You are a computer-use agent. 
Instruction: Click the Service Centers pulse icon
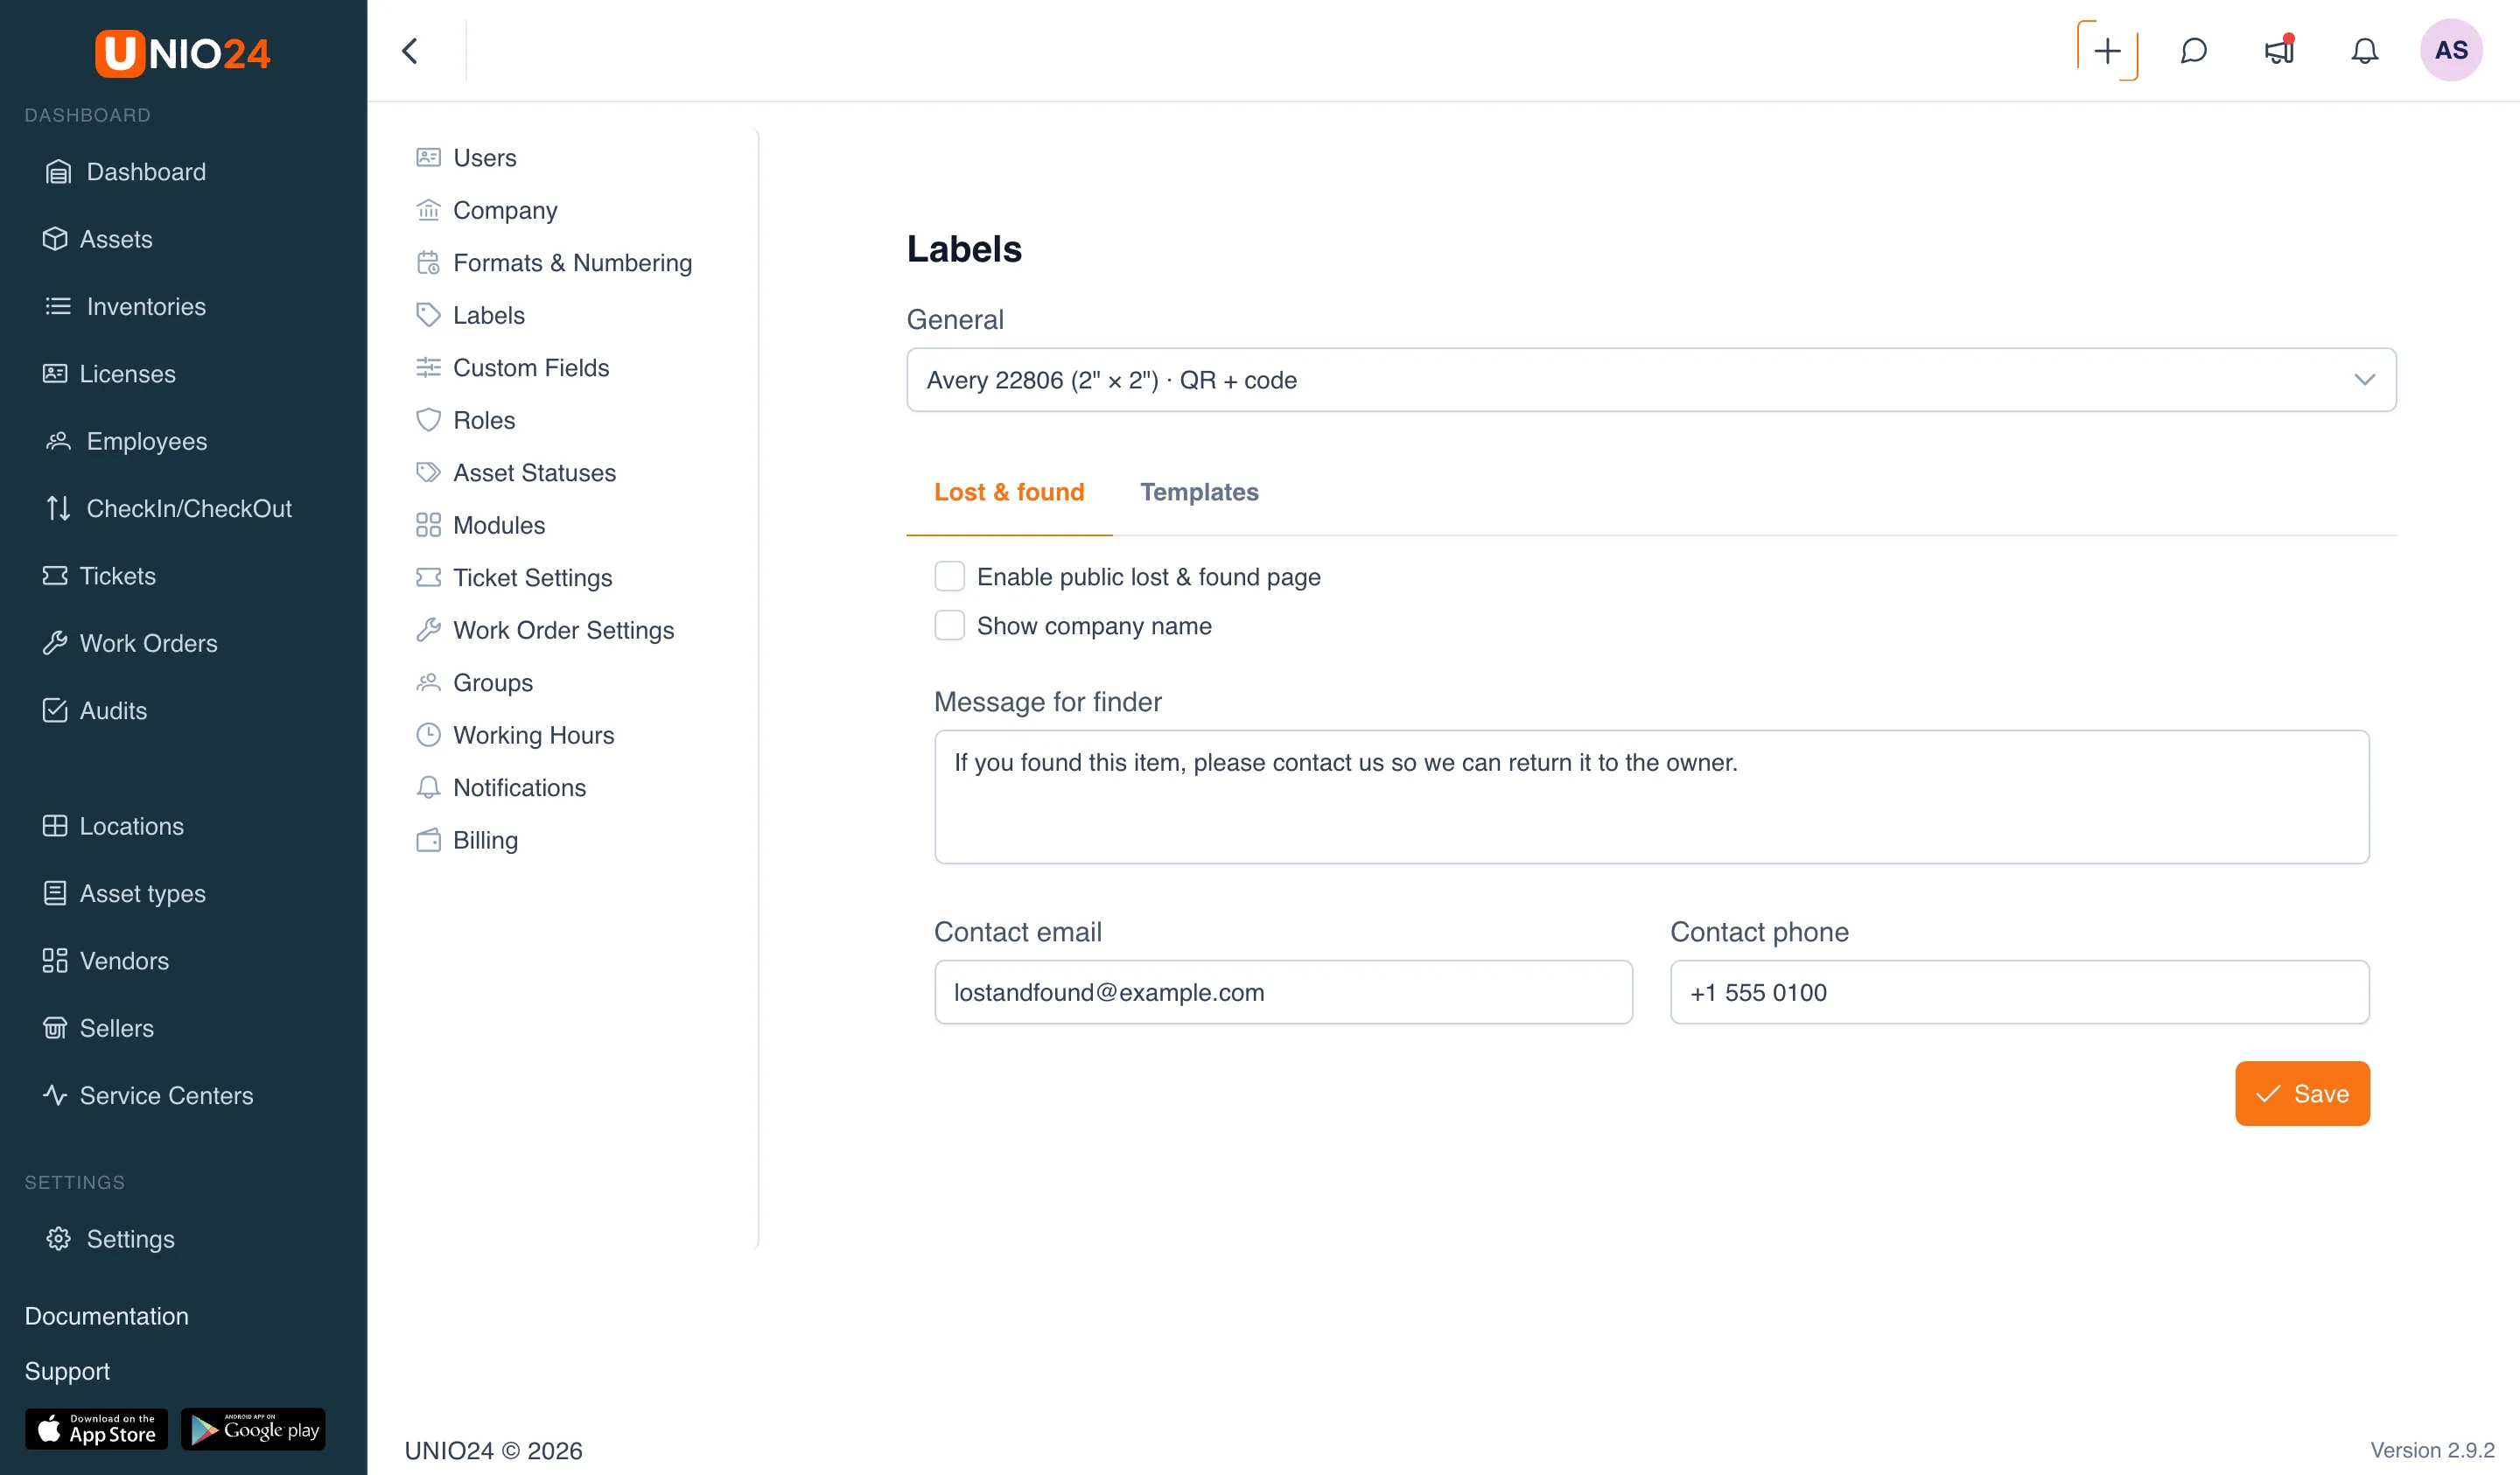click(55, 1095)
